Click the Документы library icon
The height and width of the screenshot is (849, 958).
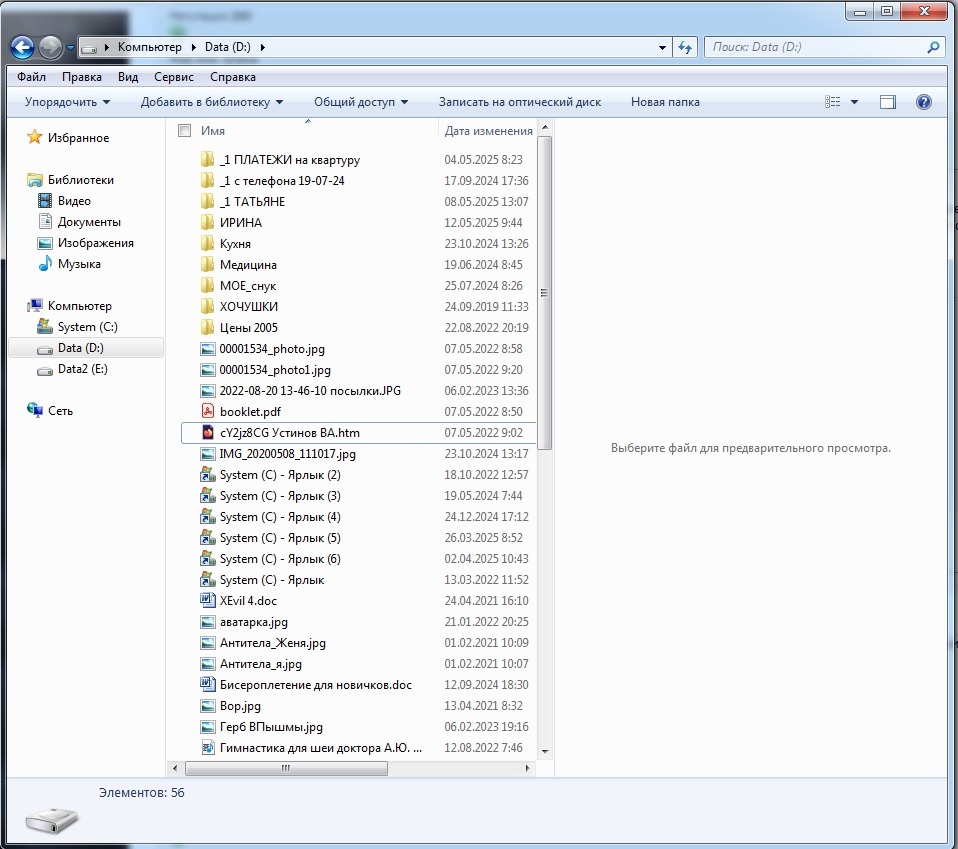point(45,221)
